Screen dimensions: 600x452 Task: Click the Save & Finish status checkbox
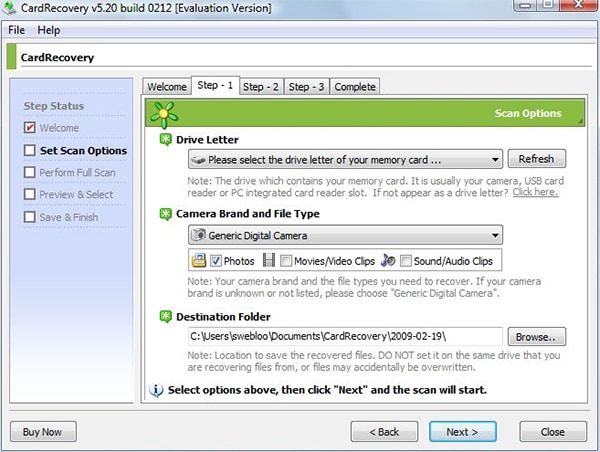coord(29,217)
